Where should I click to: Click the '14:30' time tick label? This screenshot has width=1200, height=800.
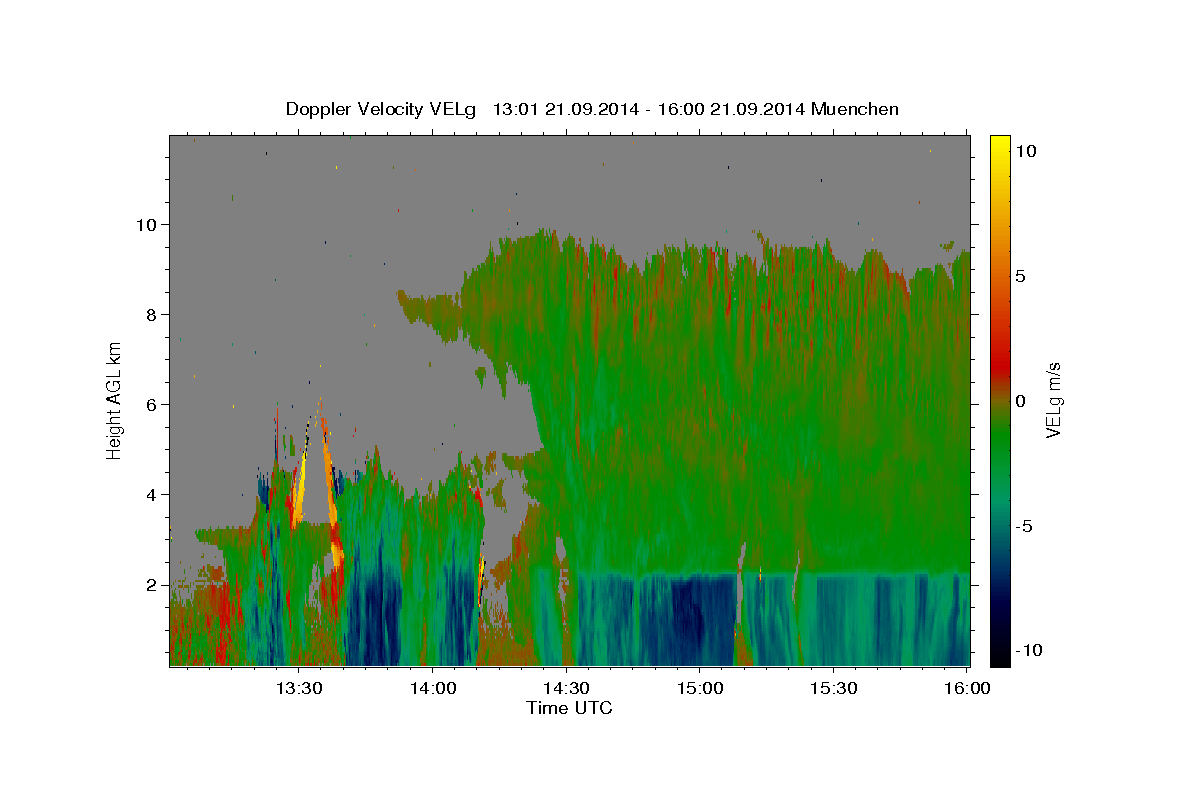click(x=566, y=688)
